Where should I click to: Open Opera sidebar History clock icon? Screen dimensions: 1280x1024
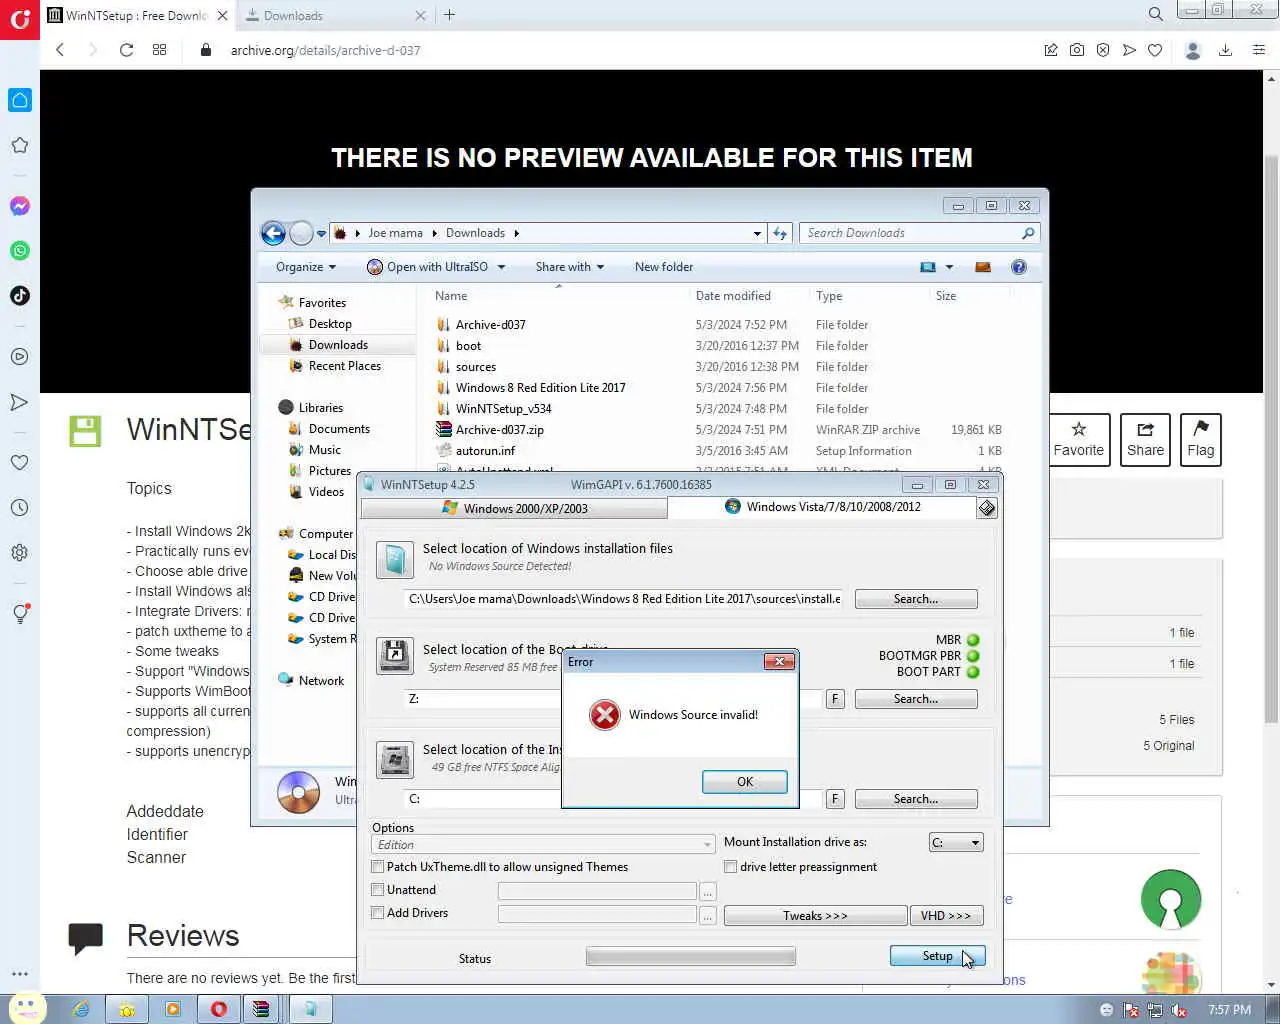tap(20, 508)
